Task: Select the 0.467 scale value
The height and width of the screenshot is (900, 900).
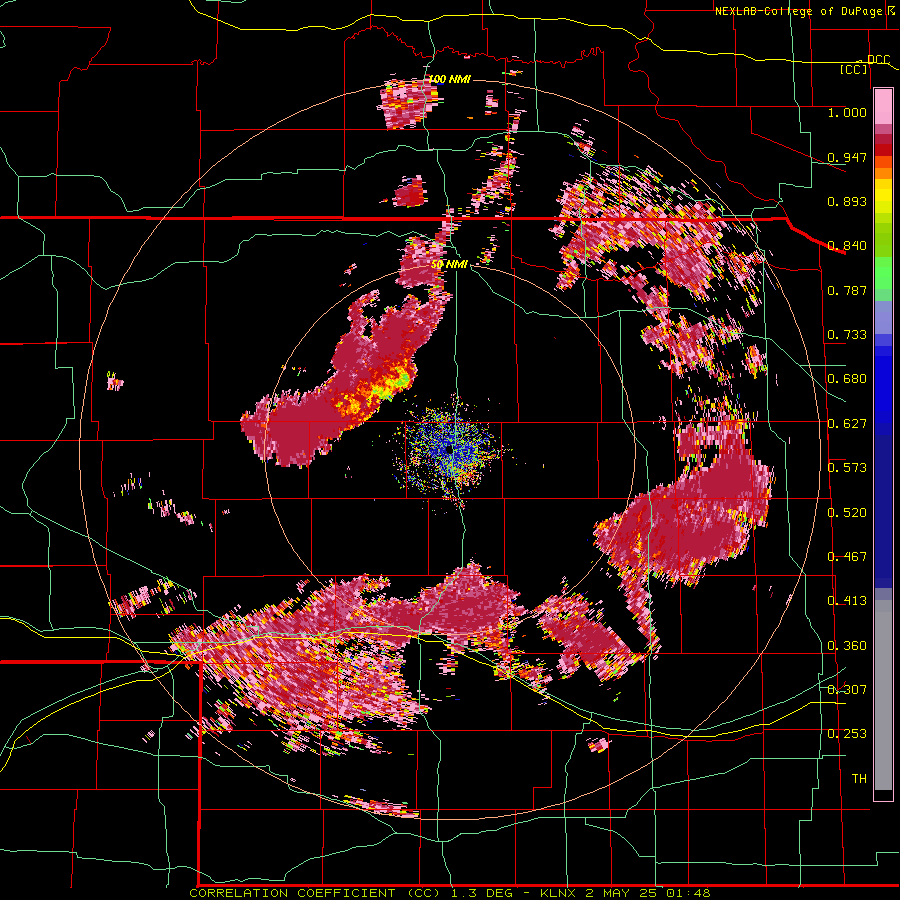Action: pyautogui.click(x=847, y=557)
